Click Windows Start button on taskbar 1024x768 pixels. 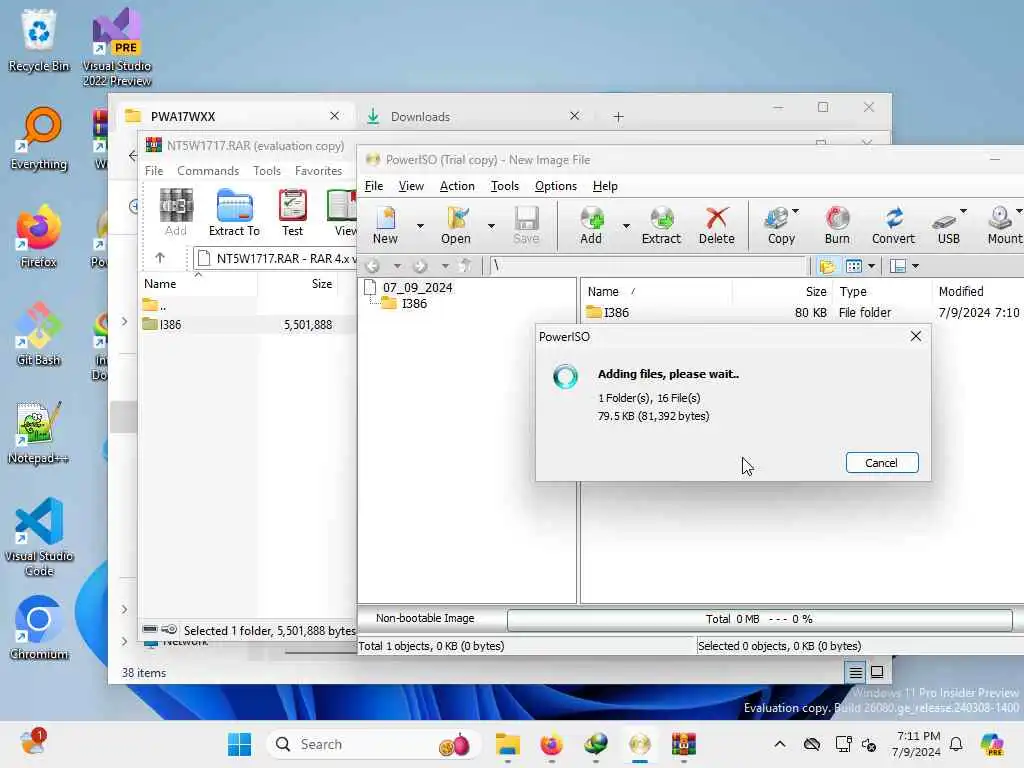(239, 744)
